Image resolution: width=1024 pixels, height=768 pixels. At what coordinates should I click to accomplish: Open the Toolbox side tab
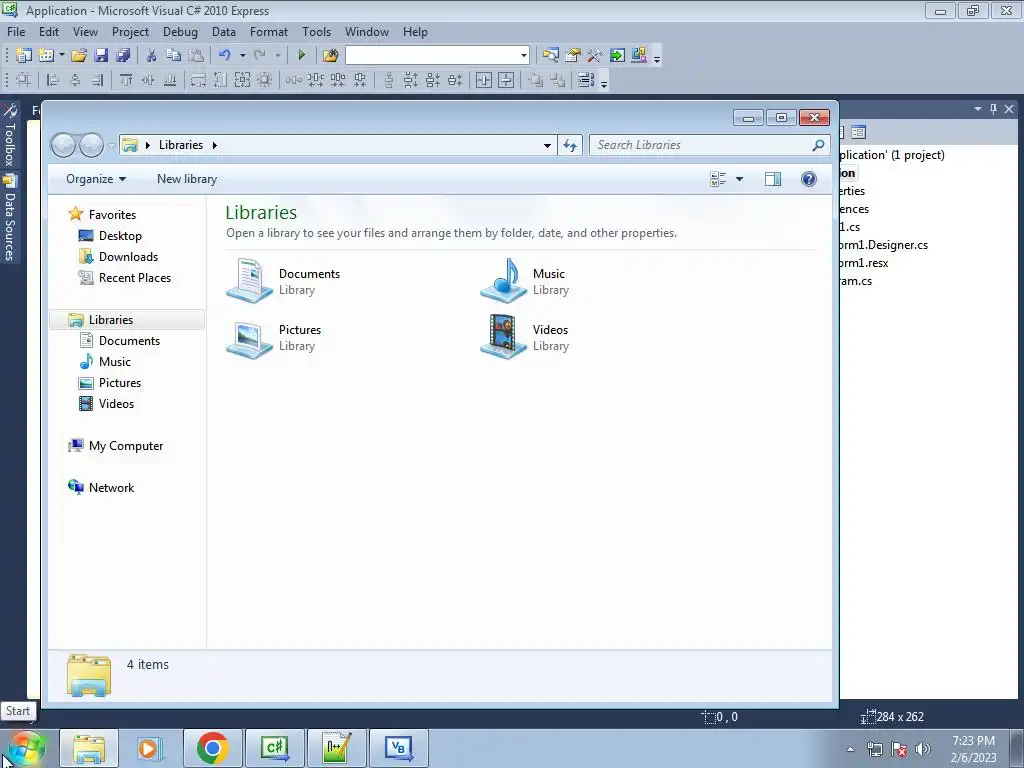click(x=10, y=136)
